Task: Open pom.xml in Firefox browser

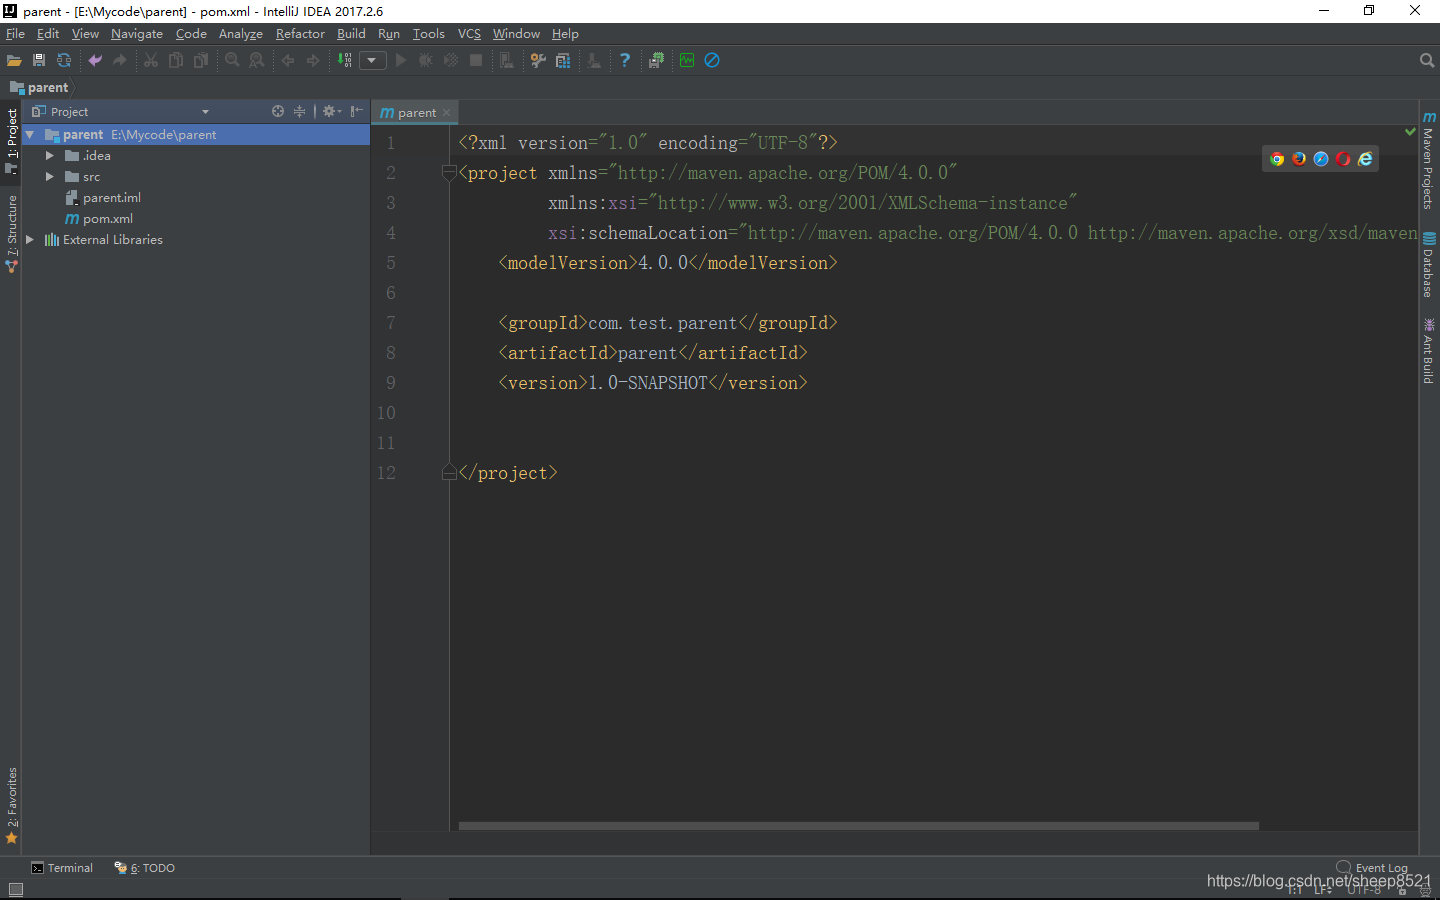Action: click(x=1299, y=159)
